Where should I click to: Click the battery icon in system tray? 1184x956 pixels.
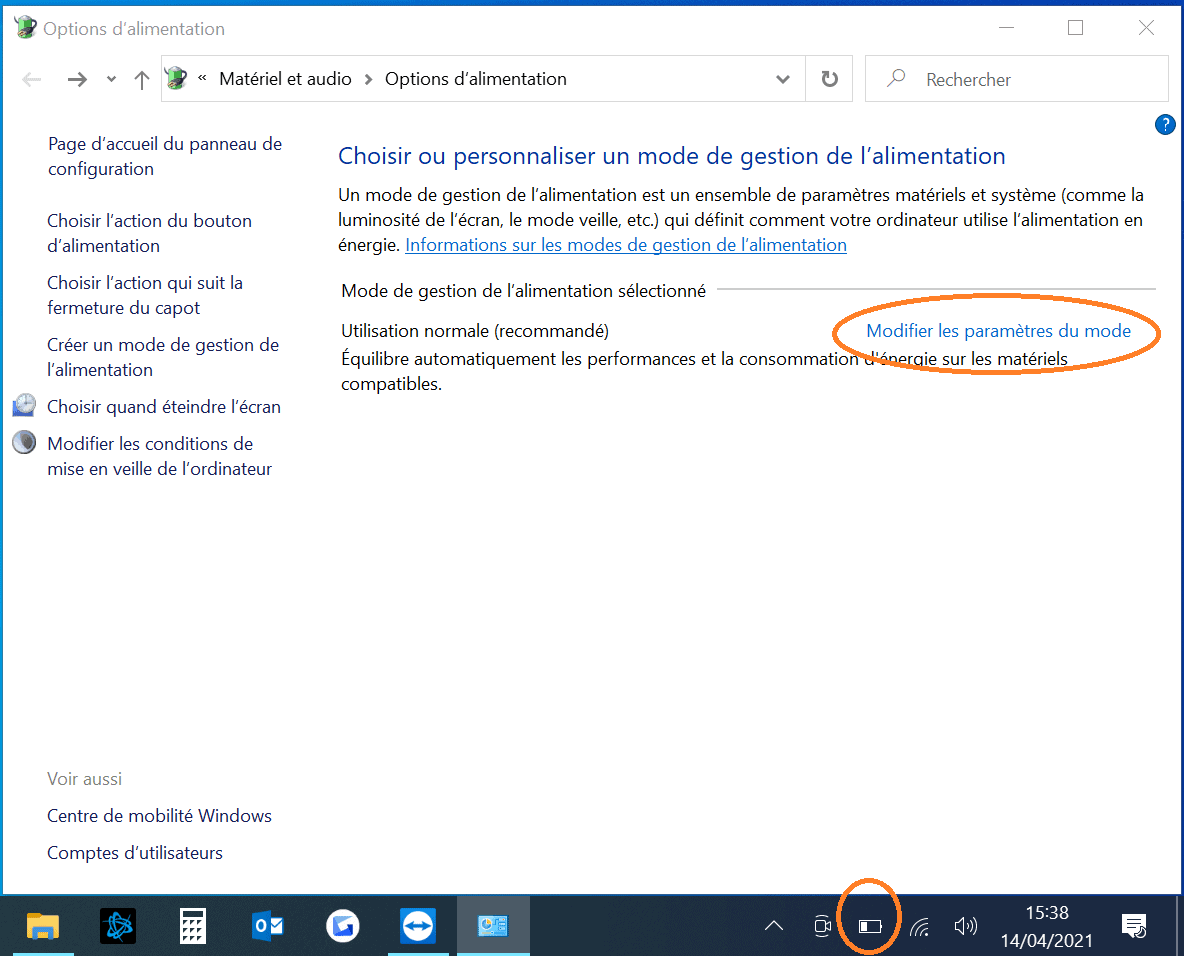pos(870,926)
